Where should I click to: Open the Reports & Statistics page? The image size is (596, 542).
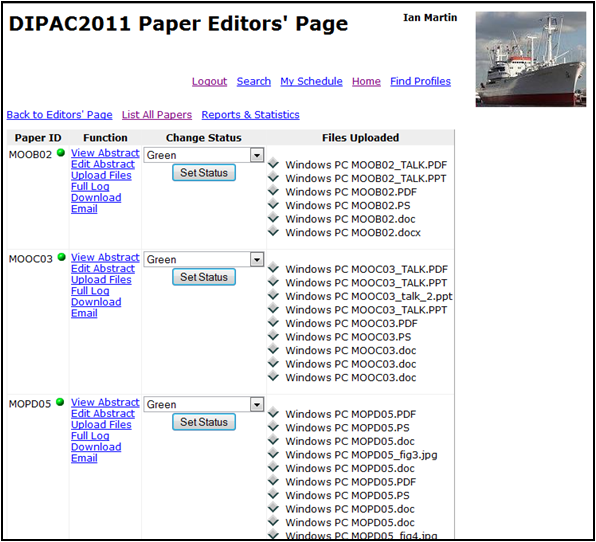(250, 115)
